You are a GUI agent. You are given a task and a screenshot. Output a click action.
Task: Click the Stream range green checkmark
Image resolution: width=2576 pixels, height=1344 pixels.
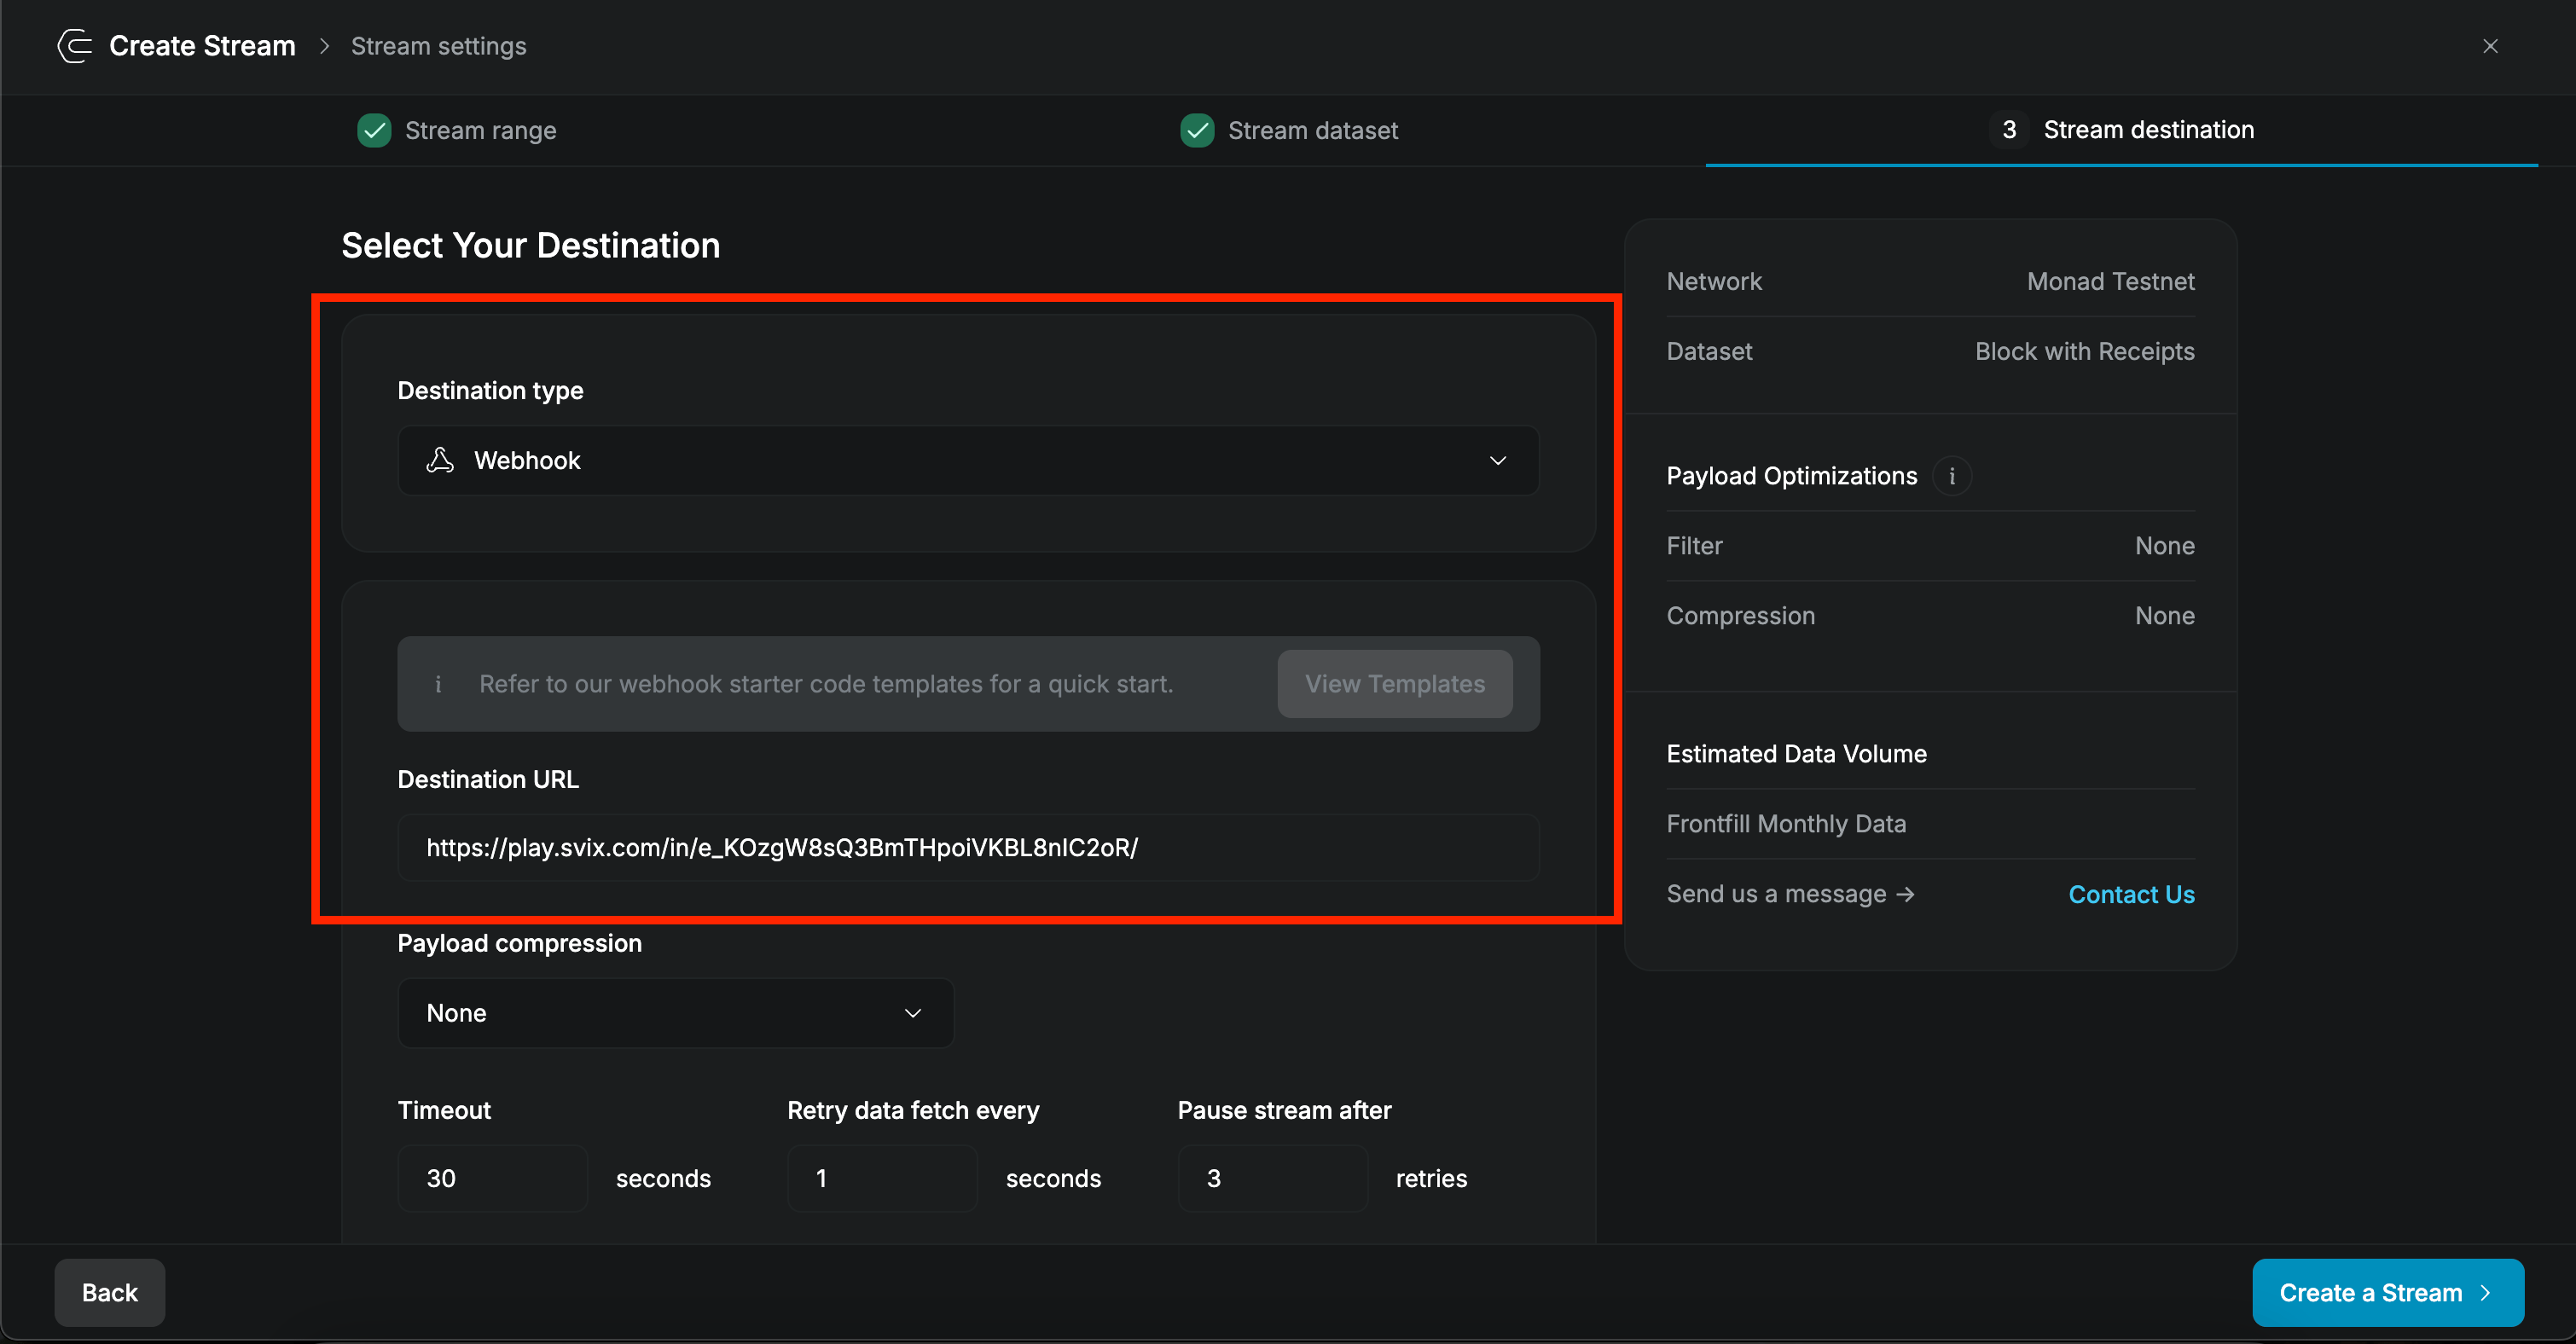coord(374,130)
